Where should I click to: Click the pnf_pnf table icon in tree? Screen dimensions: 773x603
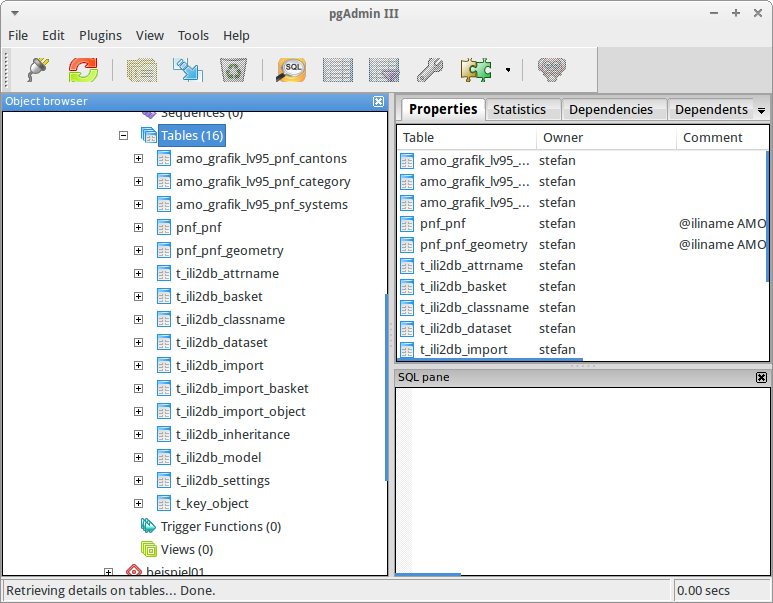[164, 227]
